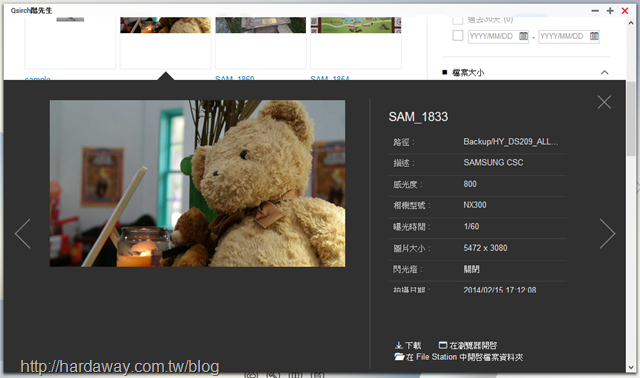Go to the next photo arrow
This screenshot has width=640, height=378.
[x=607, y=233]
